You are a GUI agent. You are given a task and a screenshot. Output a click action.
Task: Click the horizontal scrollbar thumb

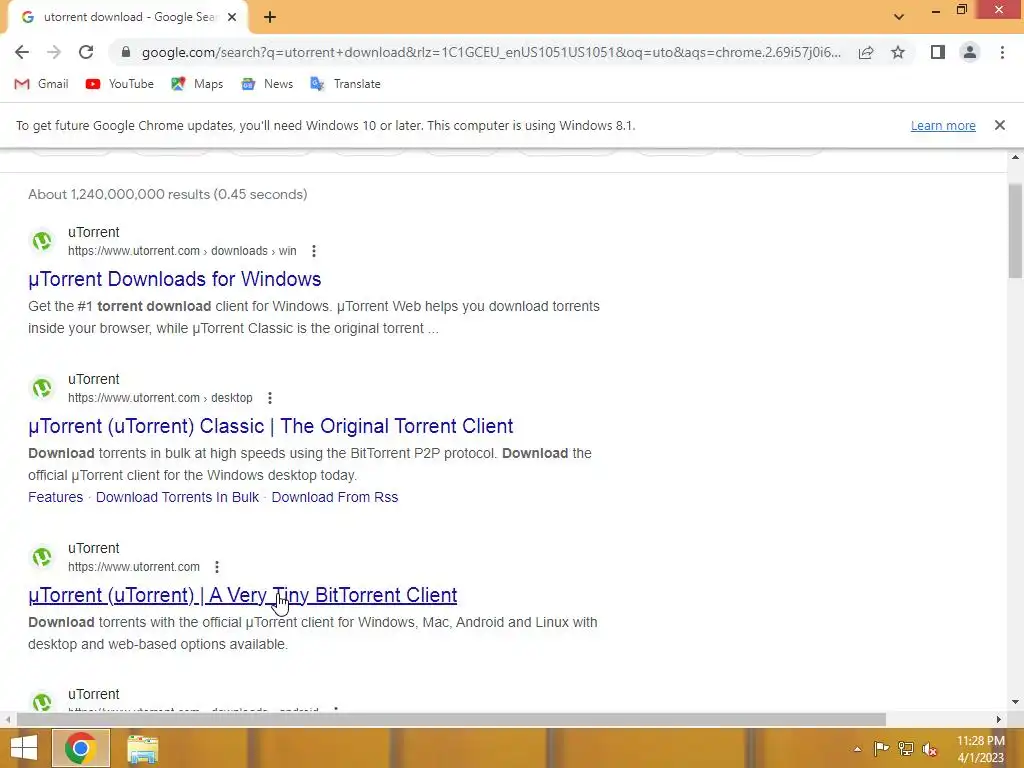(451, 719)
